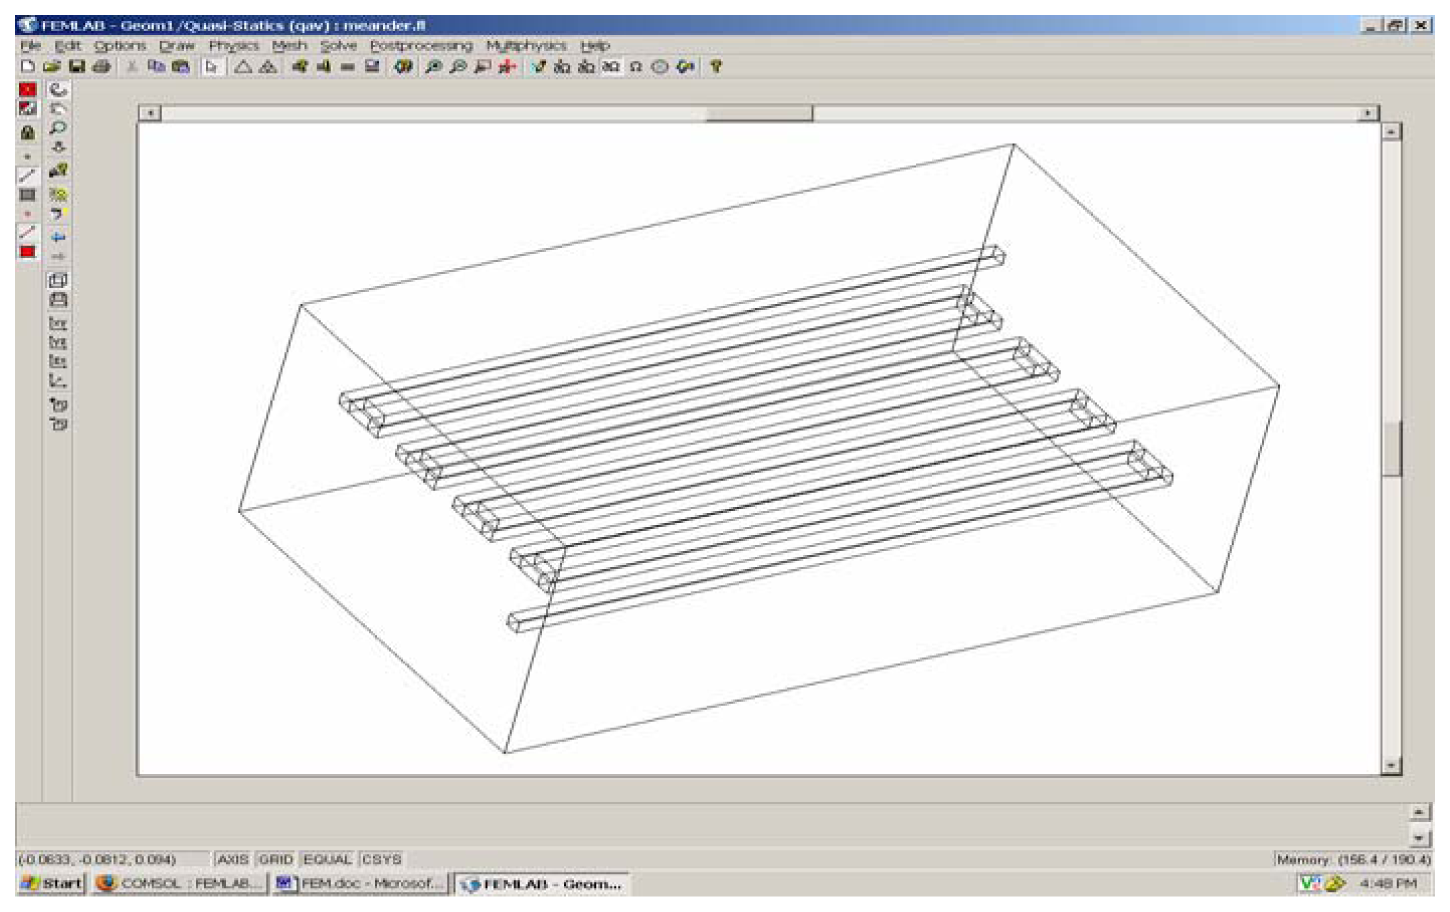The image size is (1450, 912).
Task: Open the Postprocessing menu
Action: pyautogui.click(x=421, y=46)
